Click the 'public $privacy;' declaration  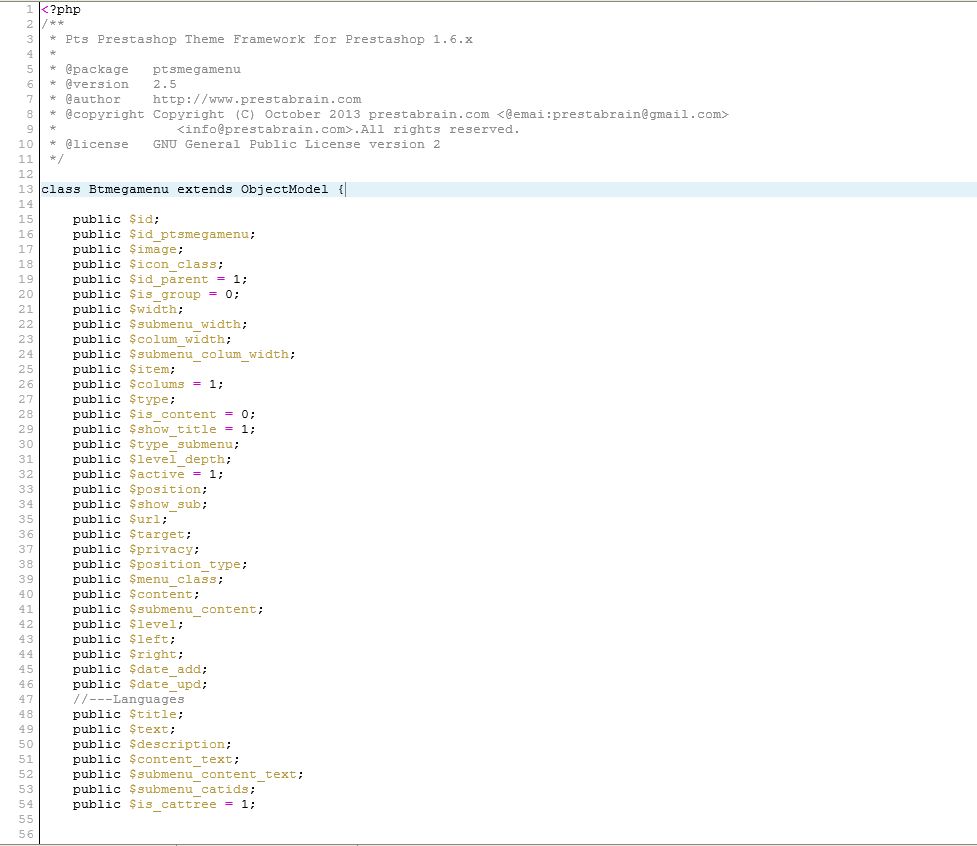tap(136, 549)
